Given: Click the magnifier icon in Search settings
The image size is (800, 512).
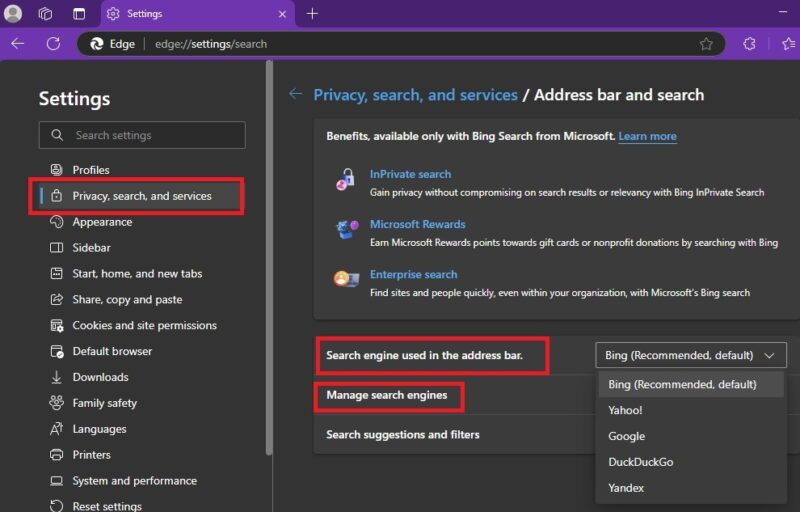Looking at the screenshot, I should click(57, 135).
